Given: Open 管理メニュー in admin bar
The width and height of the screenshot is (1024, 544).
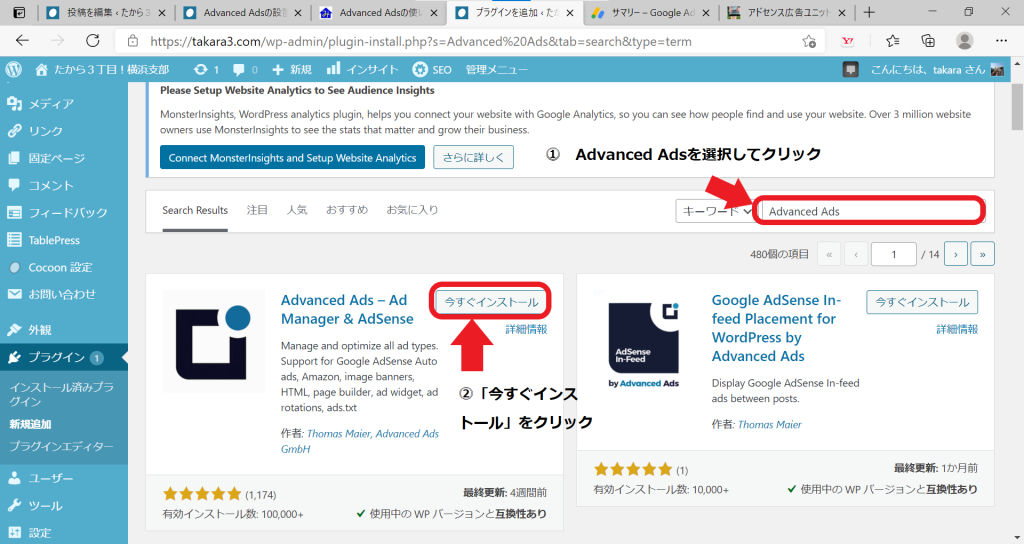Looking at the screenshot, I should [496, 69].
